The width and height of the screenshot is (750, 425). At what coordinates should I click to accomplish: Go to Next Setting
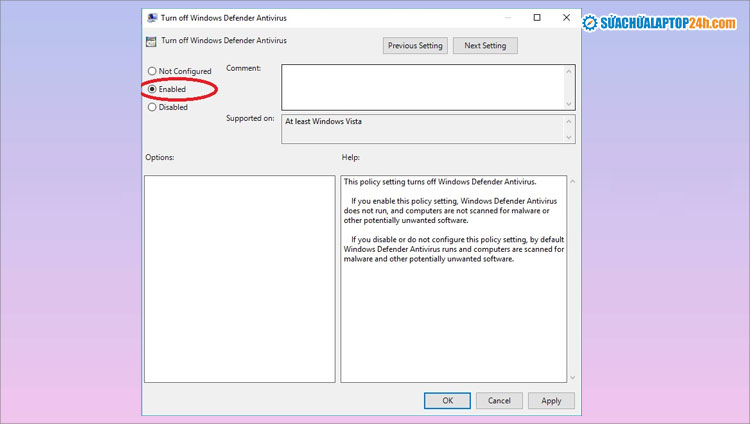(x=485, y=46)
